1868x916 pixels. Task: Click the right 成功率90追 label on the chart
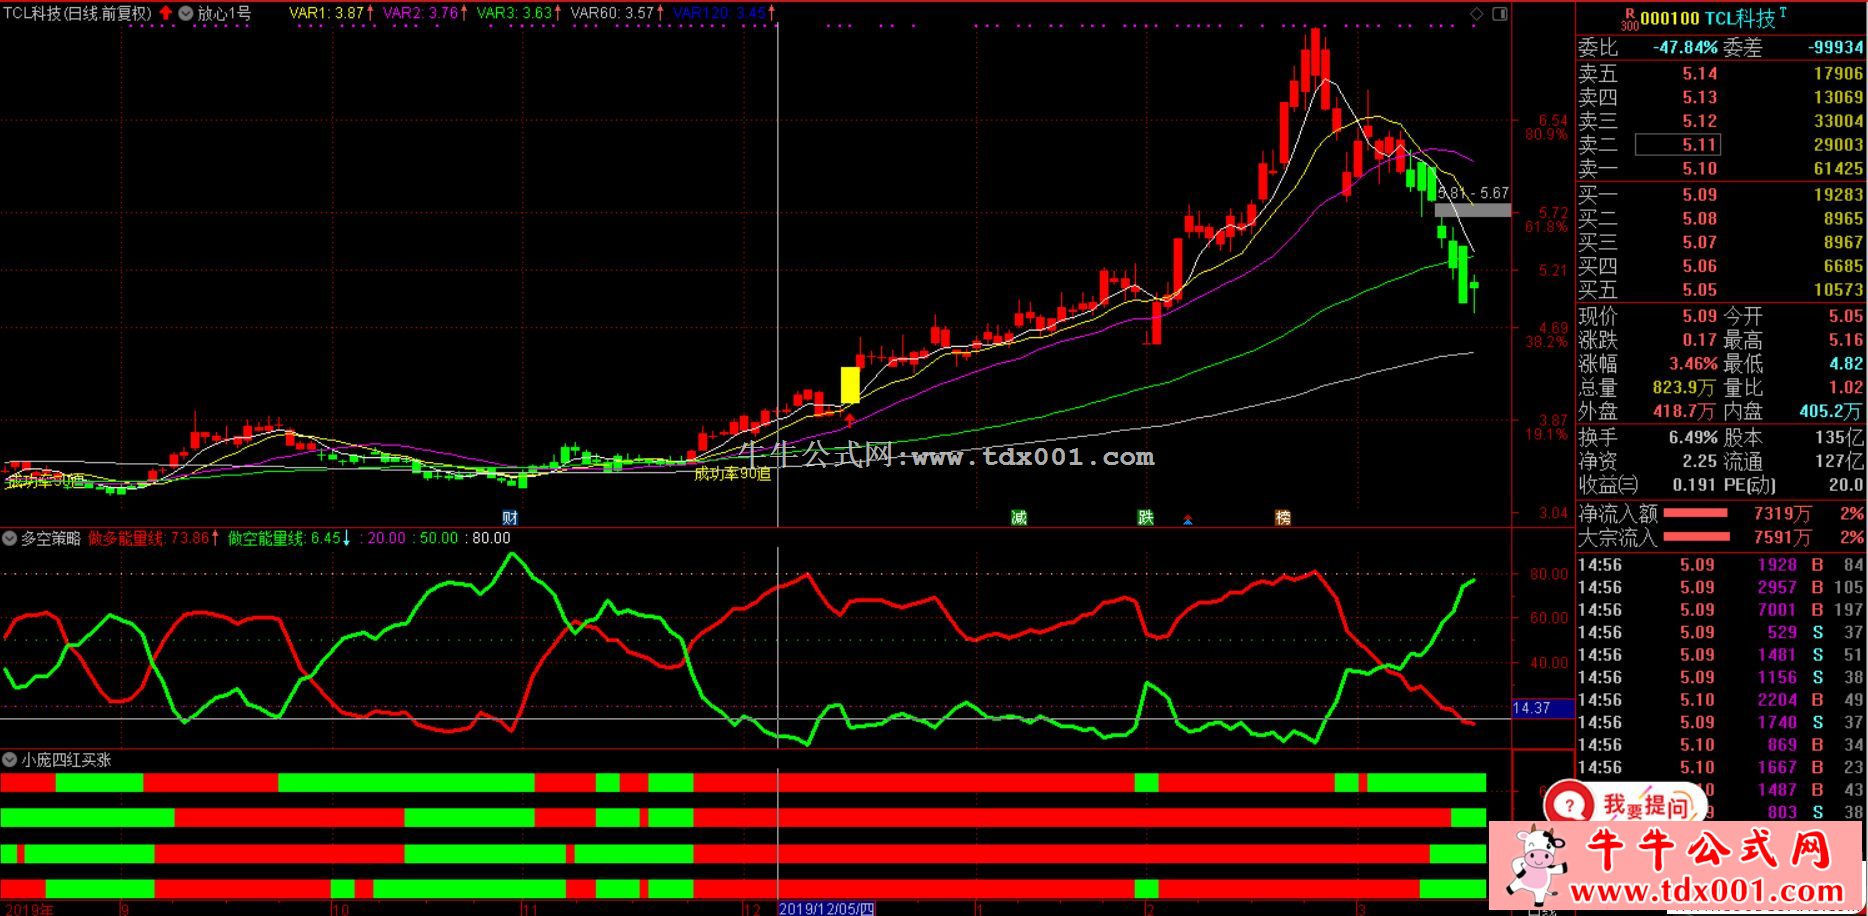click(x=733, y=474)
